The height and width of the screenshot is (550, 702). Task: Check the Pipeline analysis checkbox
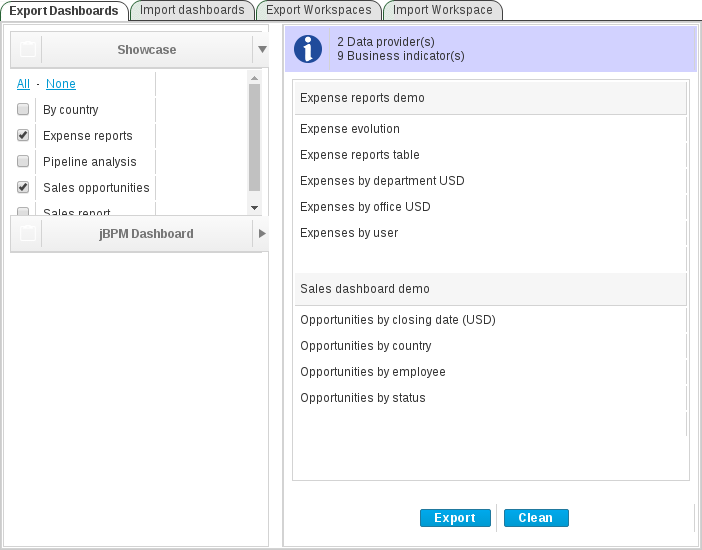point(23,161)
